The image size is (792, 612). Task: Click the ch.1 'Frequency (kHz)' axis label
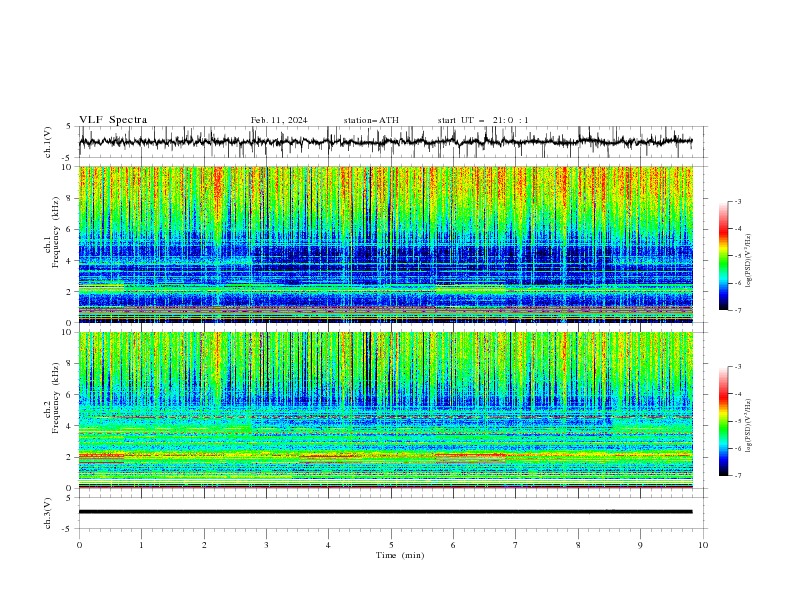(x=56, y=232)
